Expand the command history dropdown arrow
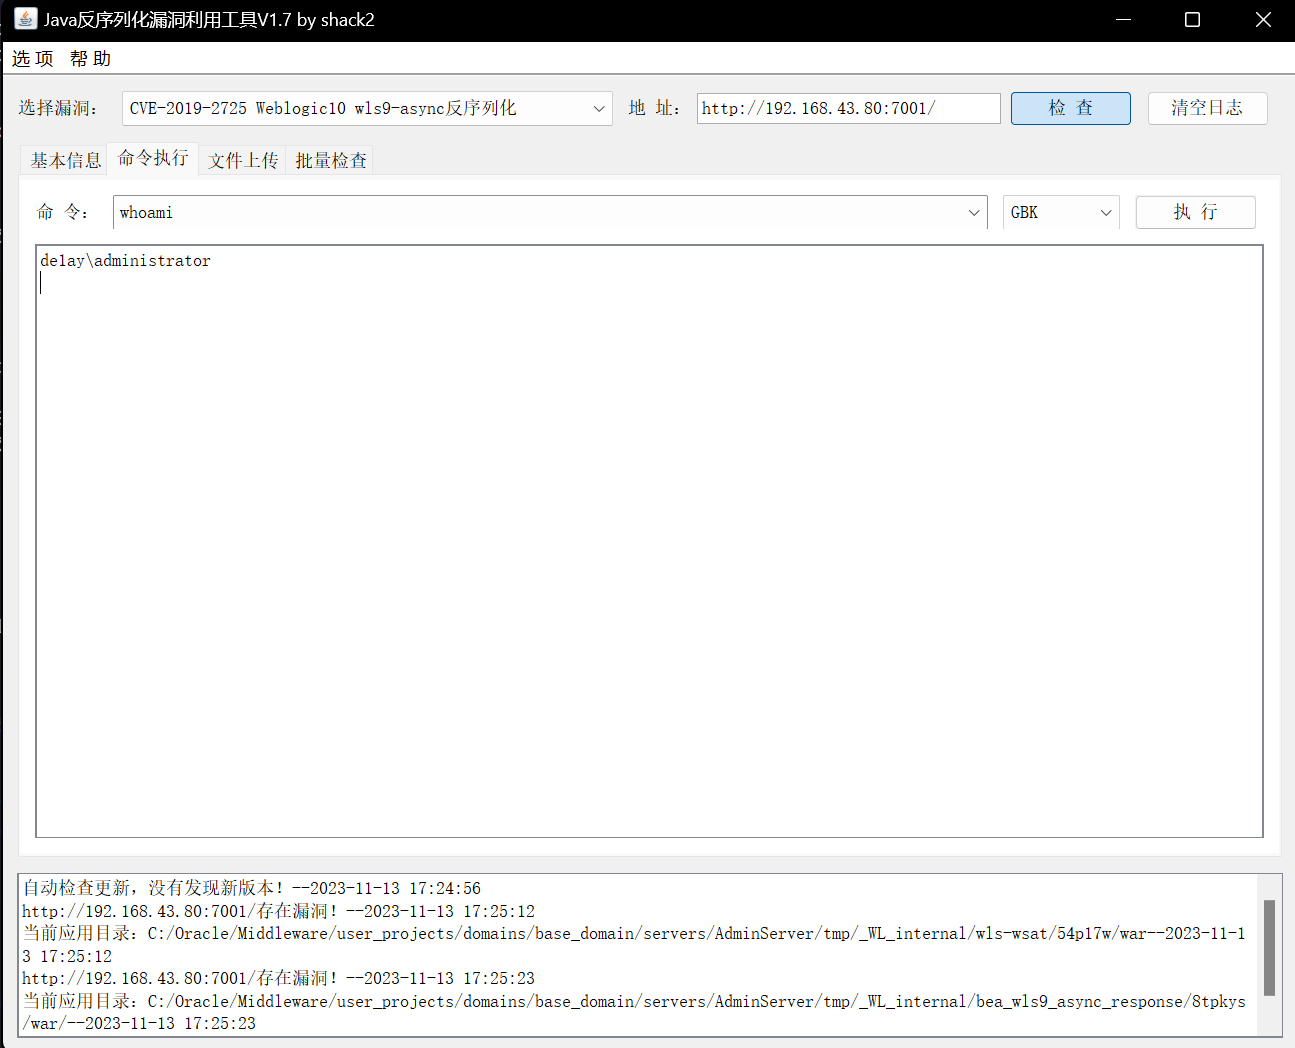 tap(974, 212)
